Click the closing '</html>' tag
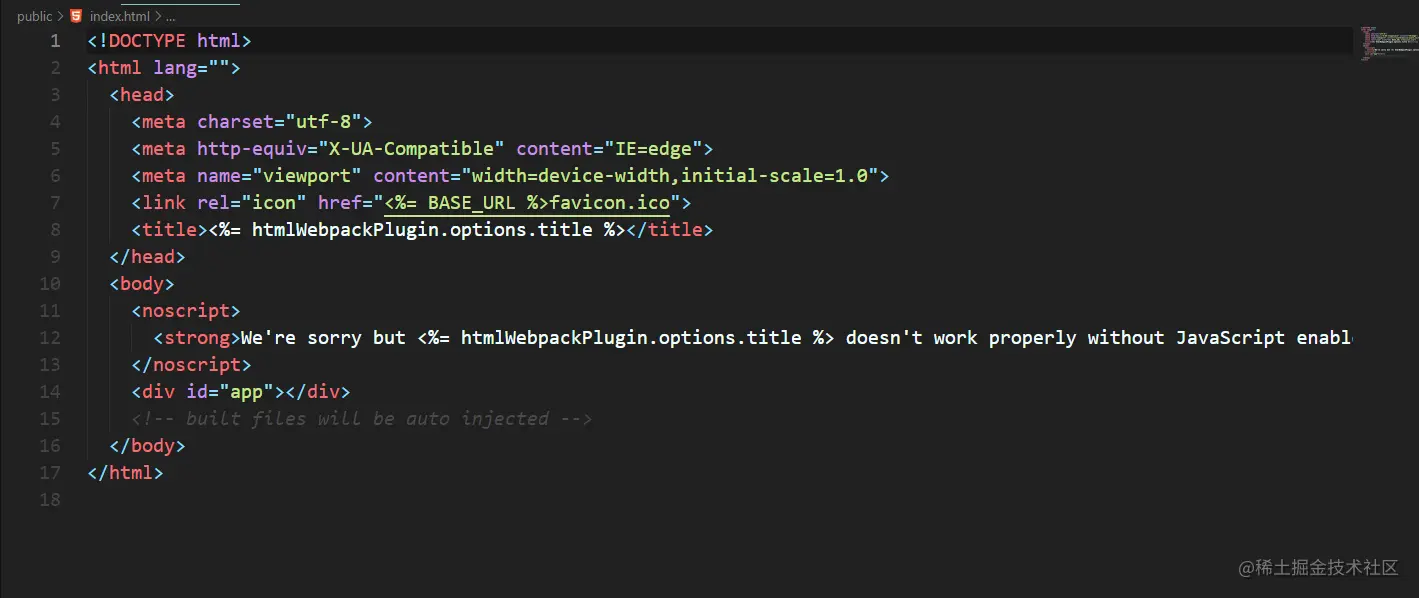The width and height of the screenshot is (1419, 598). click(125, 473)
